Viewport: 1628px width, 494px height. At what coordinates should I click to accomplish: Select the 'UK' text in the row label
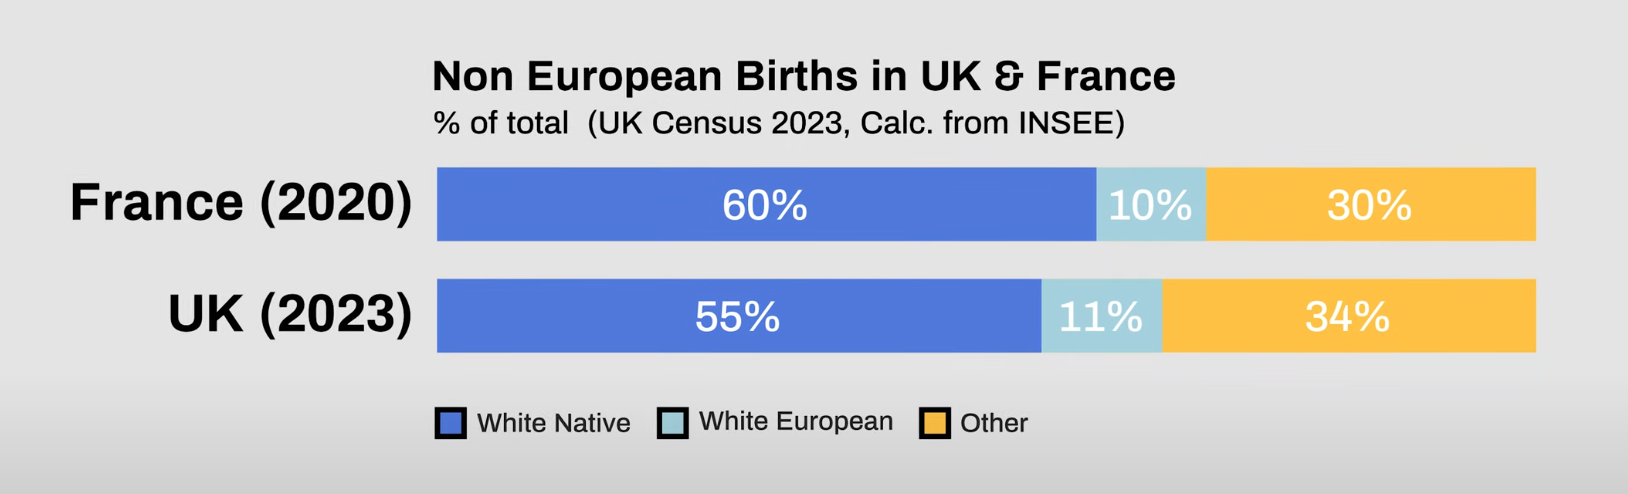pos(206,314)
